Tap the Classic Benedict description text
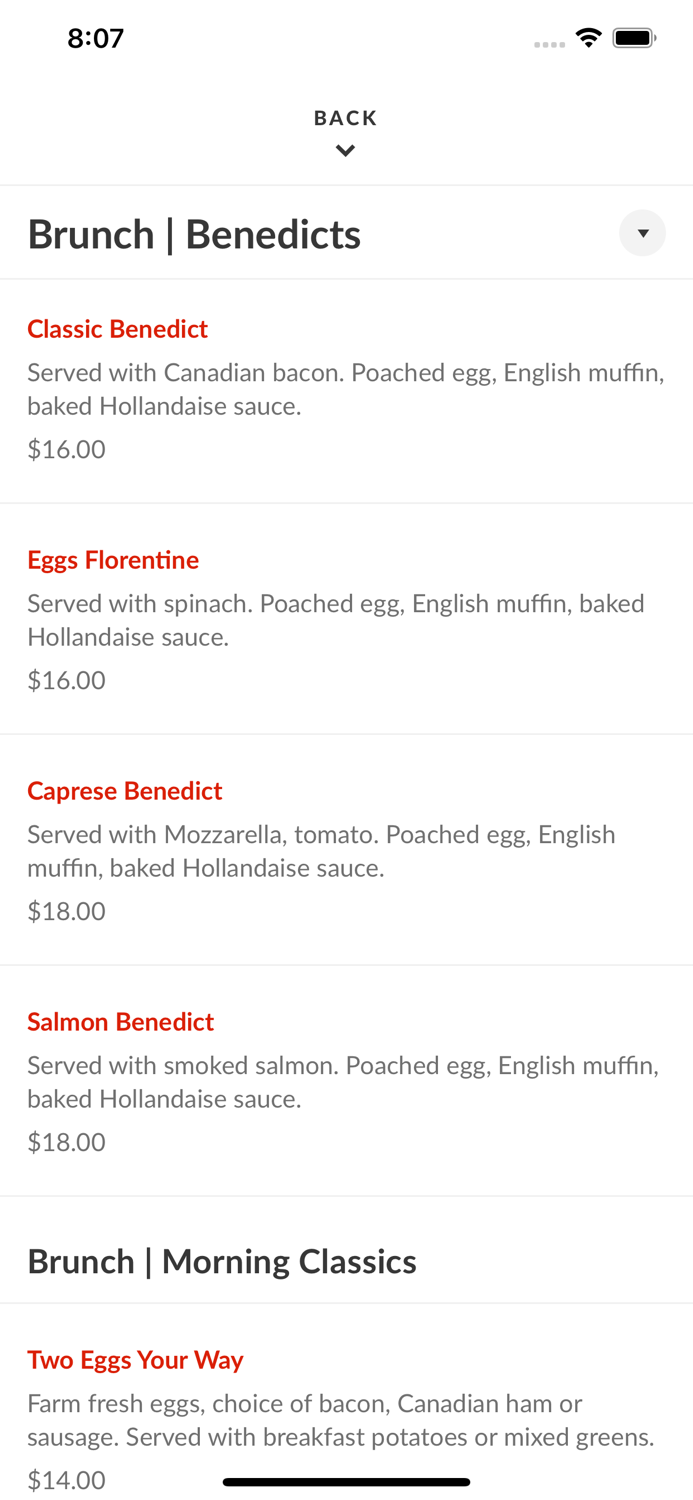 [345, 389]
